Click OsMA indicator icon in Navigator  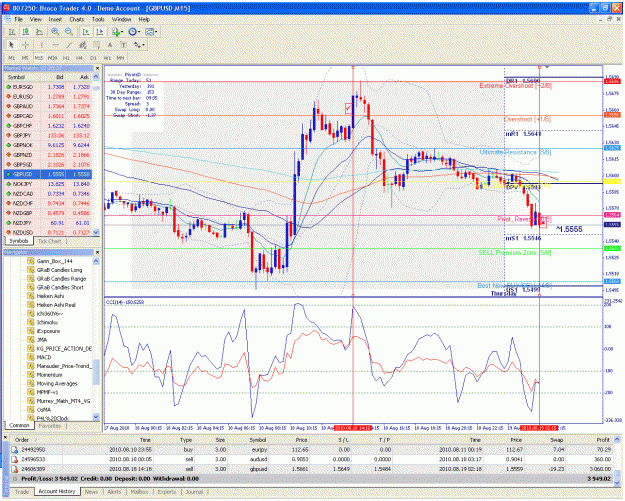(x=31, y=409)
